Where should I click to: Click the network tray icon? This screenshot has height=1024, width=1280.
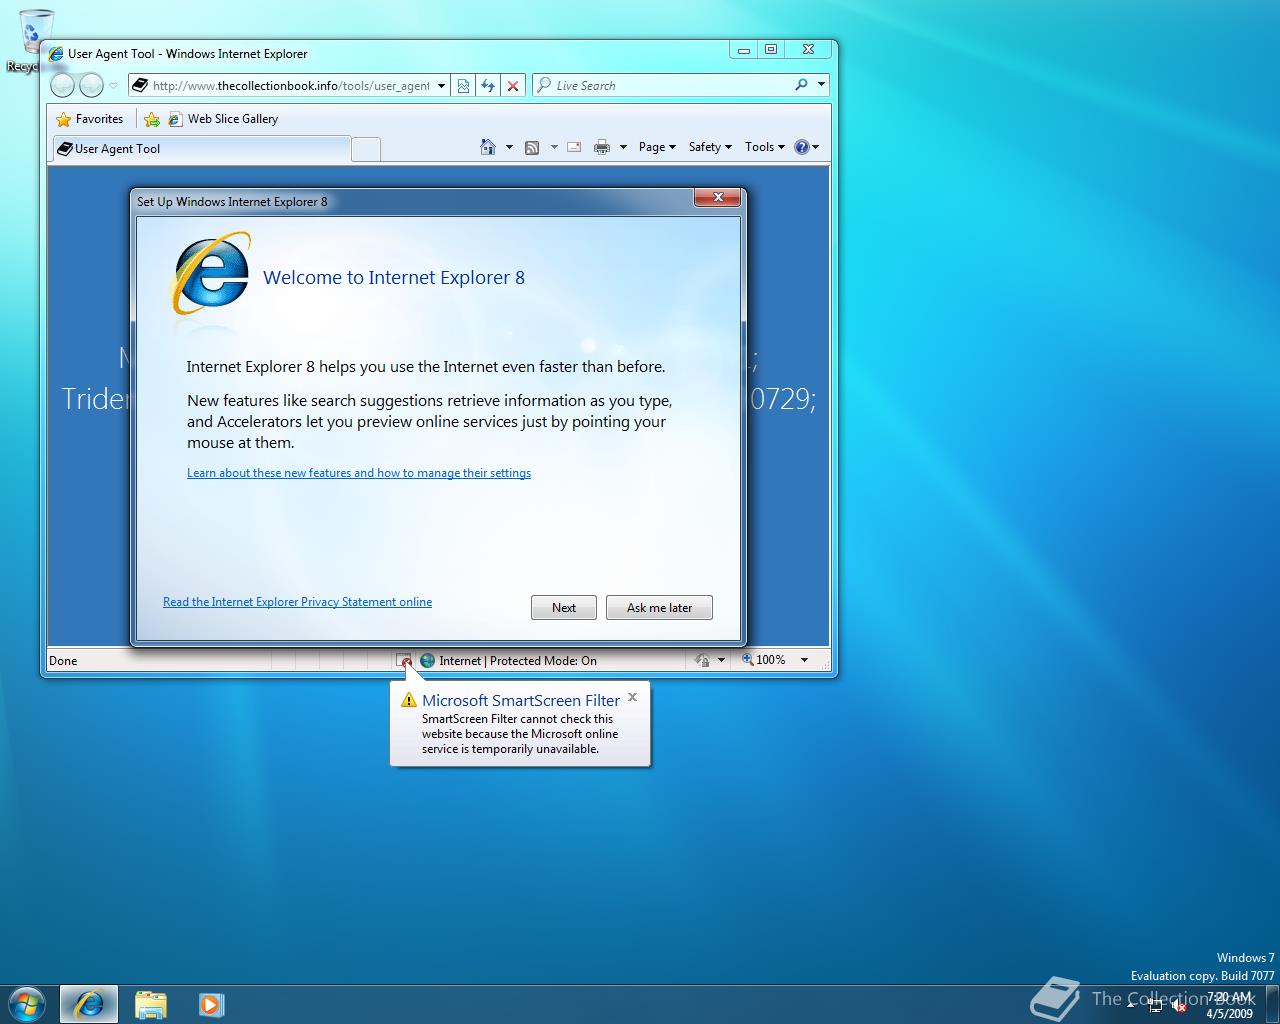point(1155,1006)
